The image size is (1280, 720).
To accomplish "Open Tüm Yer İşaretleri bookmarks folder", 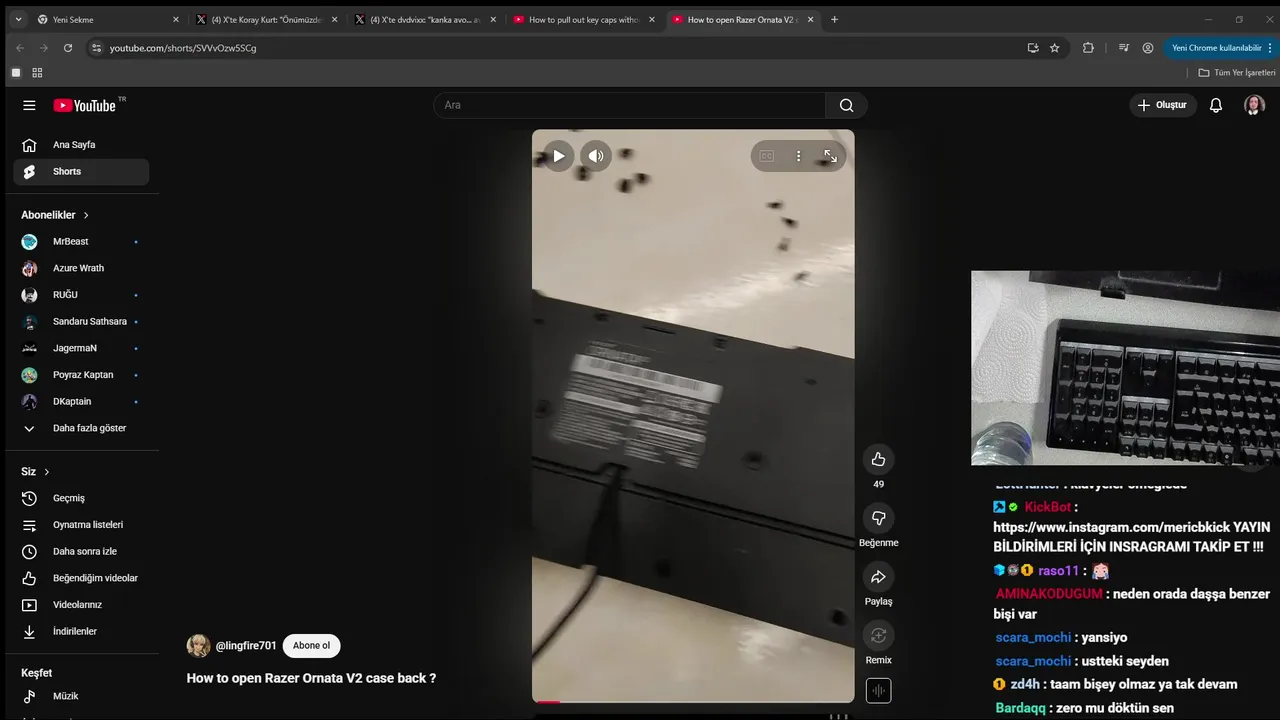I will (x=1237, y=72).
